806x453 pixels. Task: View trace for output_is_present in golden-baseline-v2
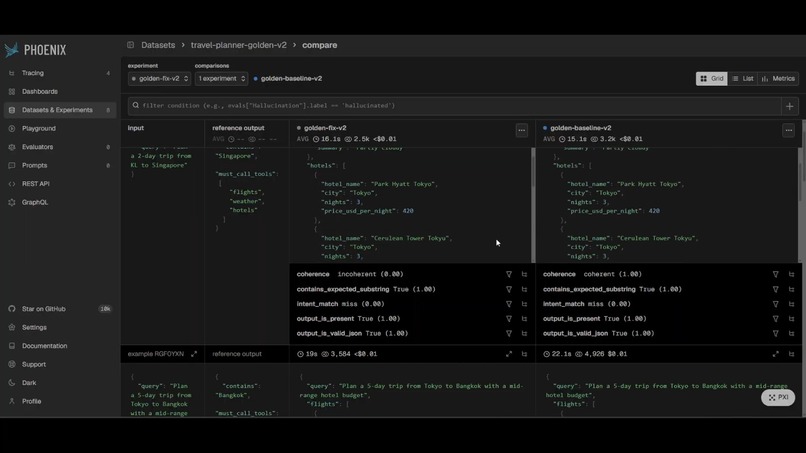tap(791, 319)
